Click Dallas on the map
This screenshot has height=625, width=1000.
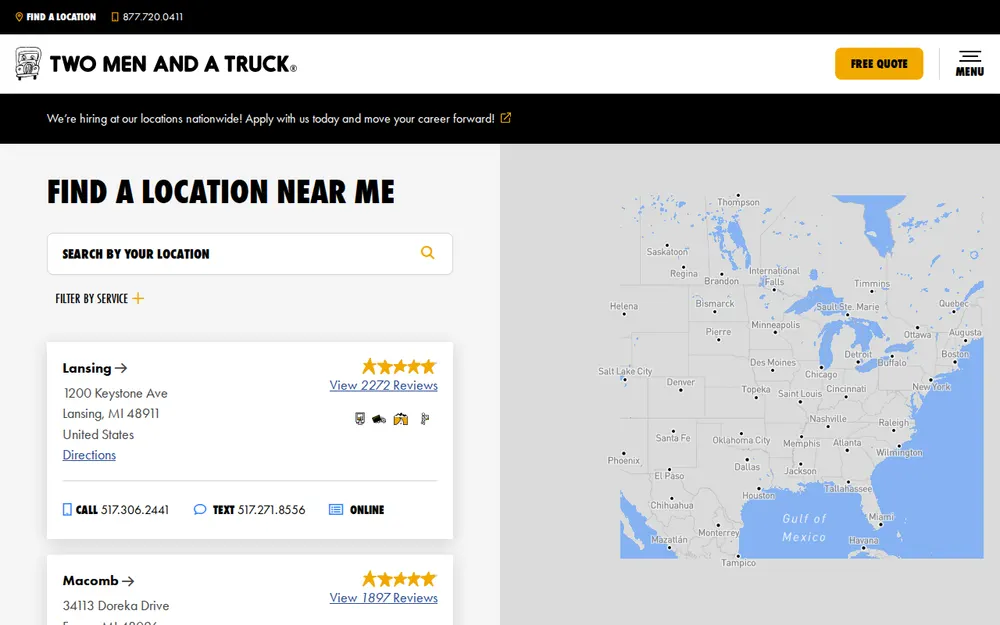747,467
